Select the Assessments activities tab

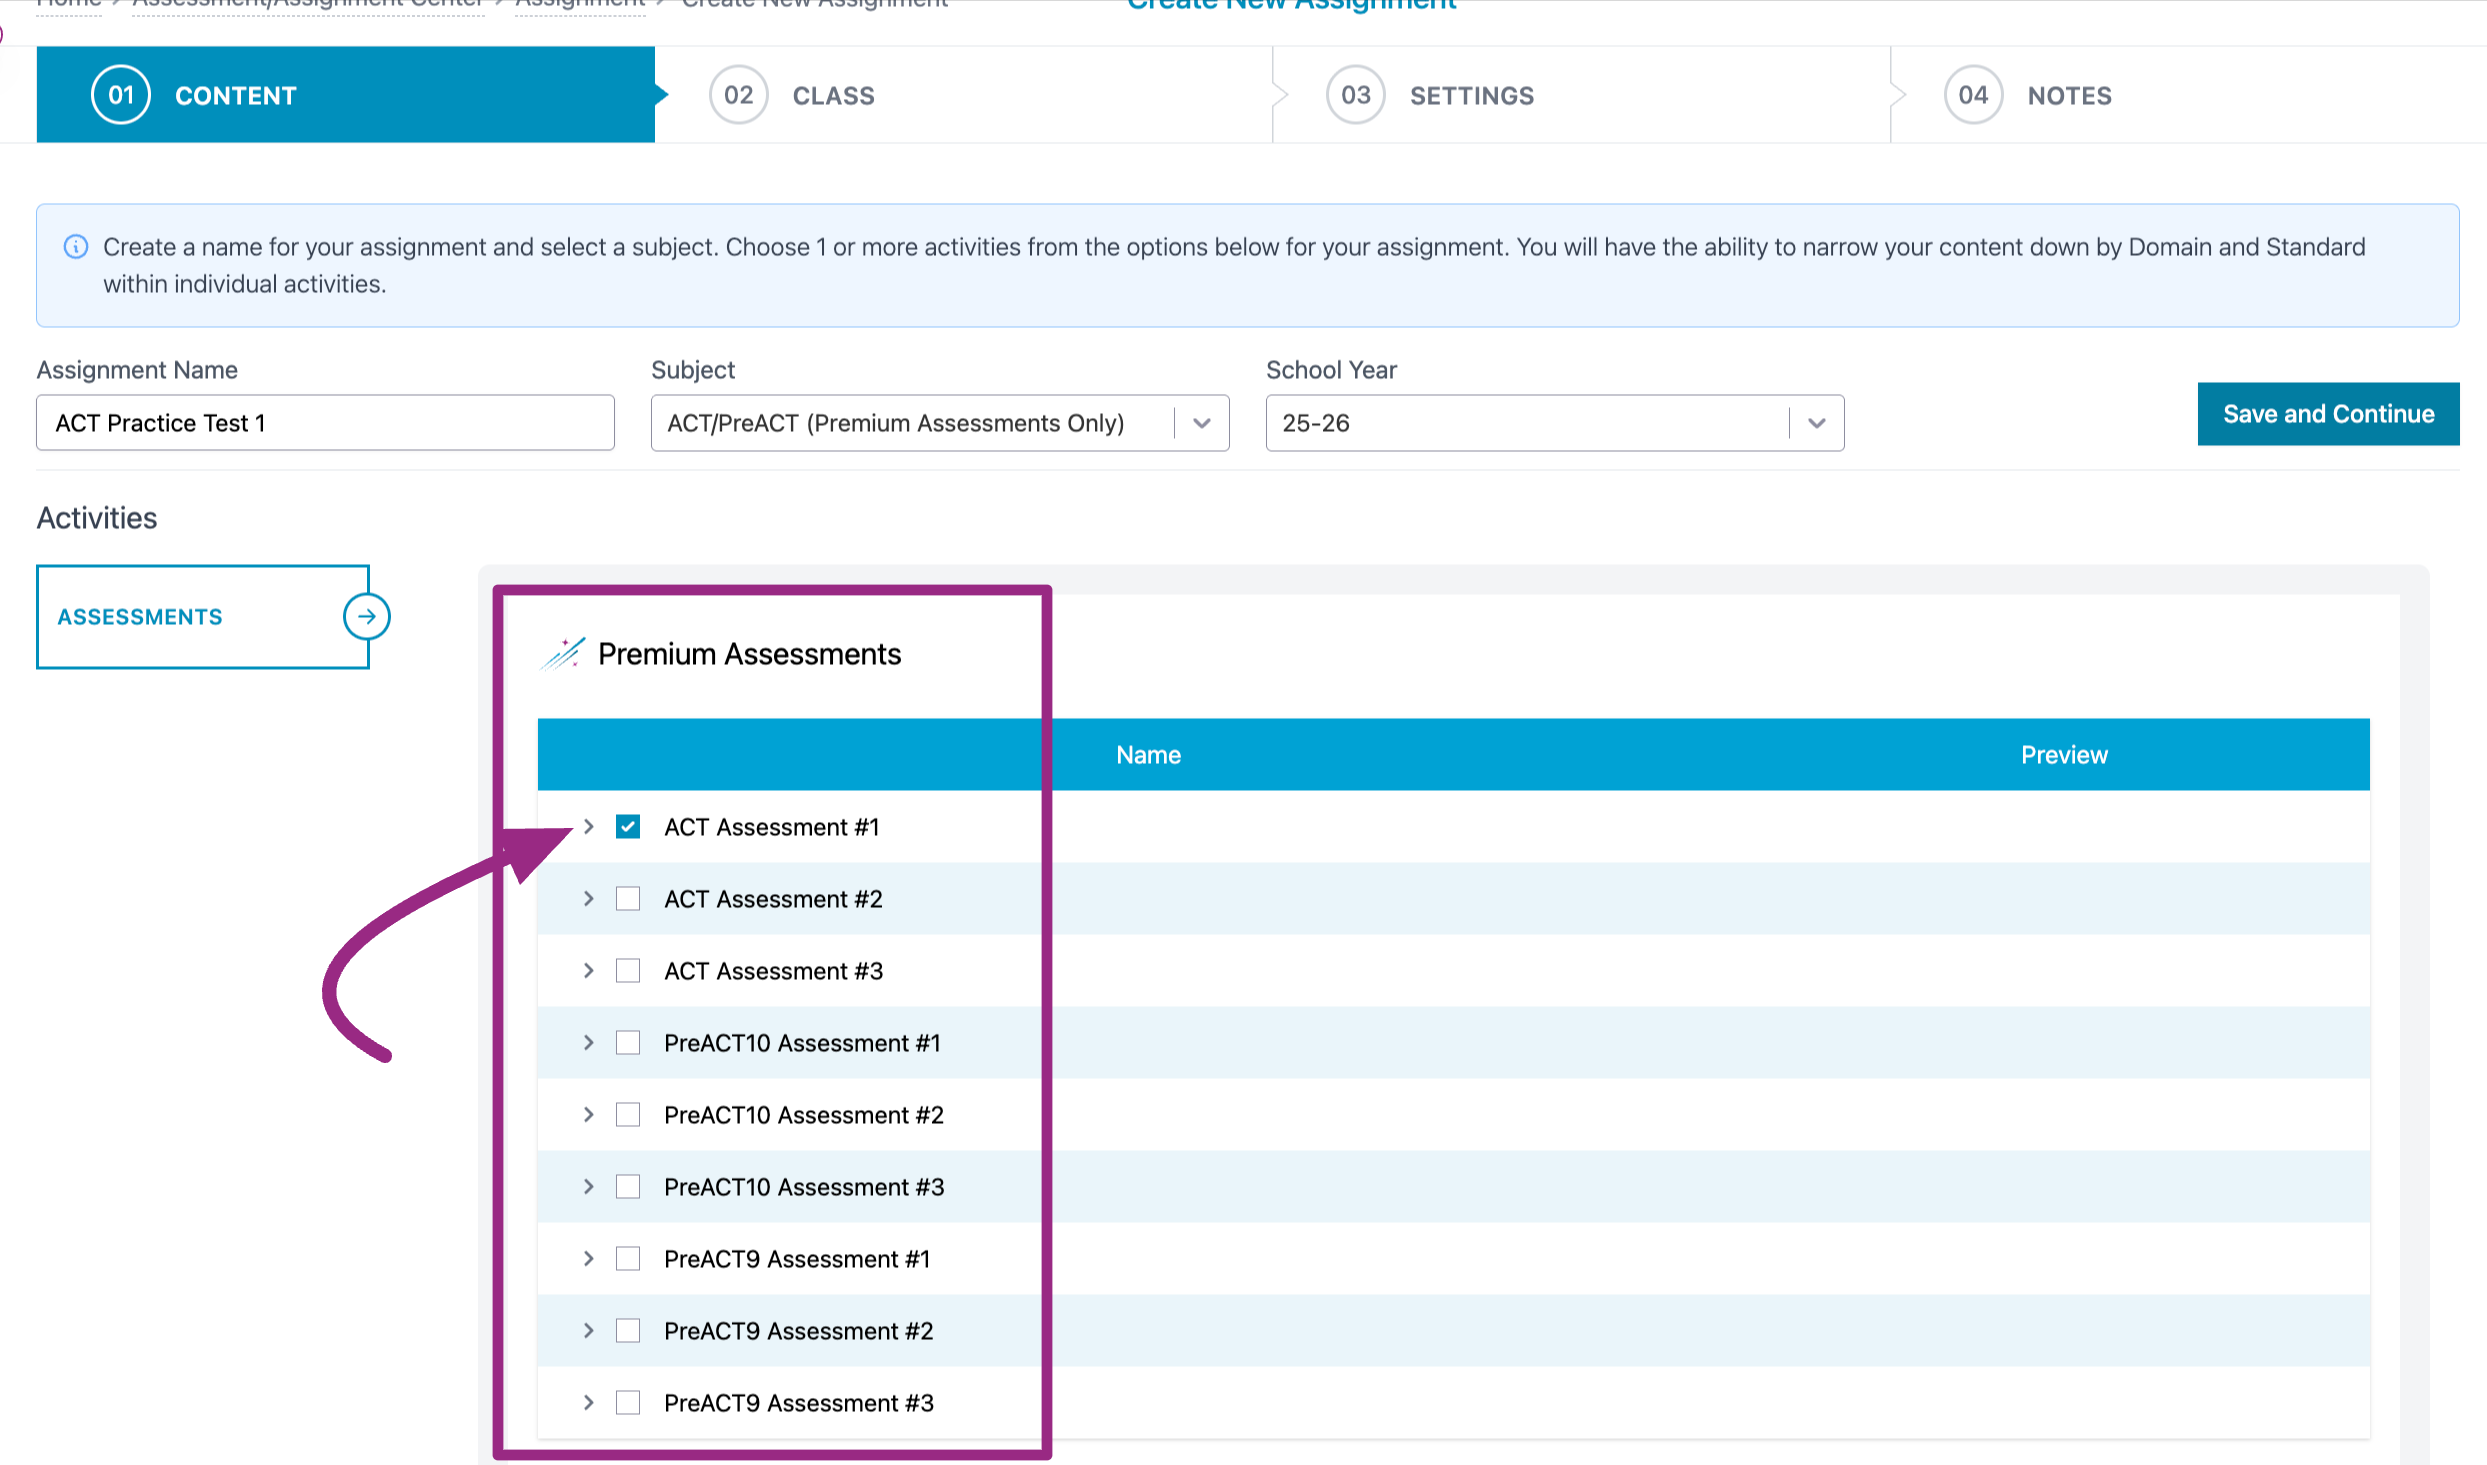[203, 617]
